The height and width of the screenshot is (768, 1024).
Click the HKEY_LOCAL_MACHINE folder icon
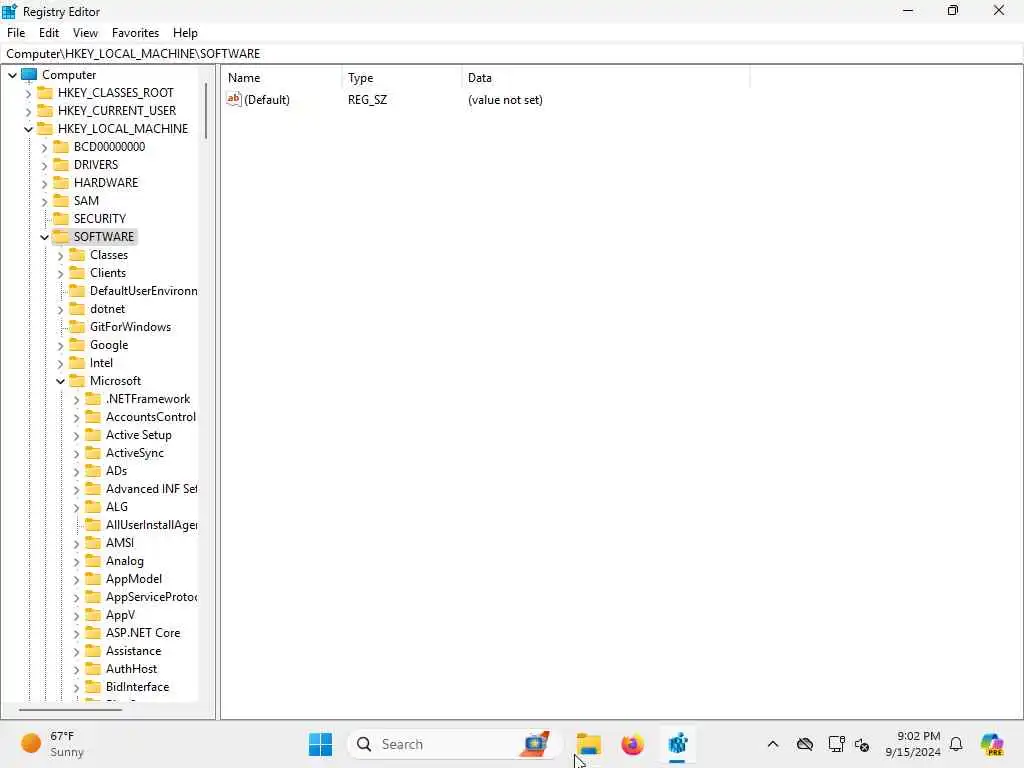45,128
